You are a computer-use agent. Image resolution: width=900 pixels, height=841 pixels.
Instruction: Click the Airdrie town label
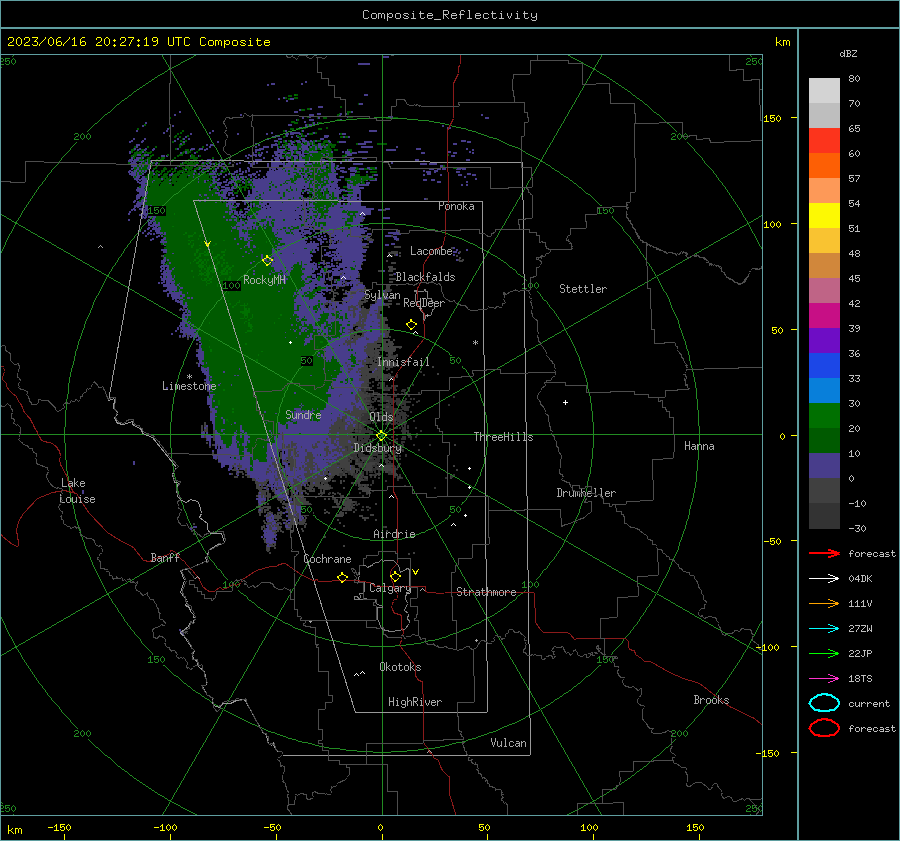coord(394,534)
